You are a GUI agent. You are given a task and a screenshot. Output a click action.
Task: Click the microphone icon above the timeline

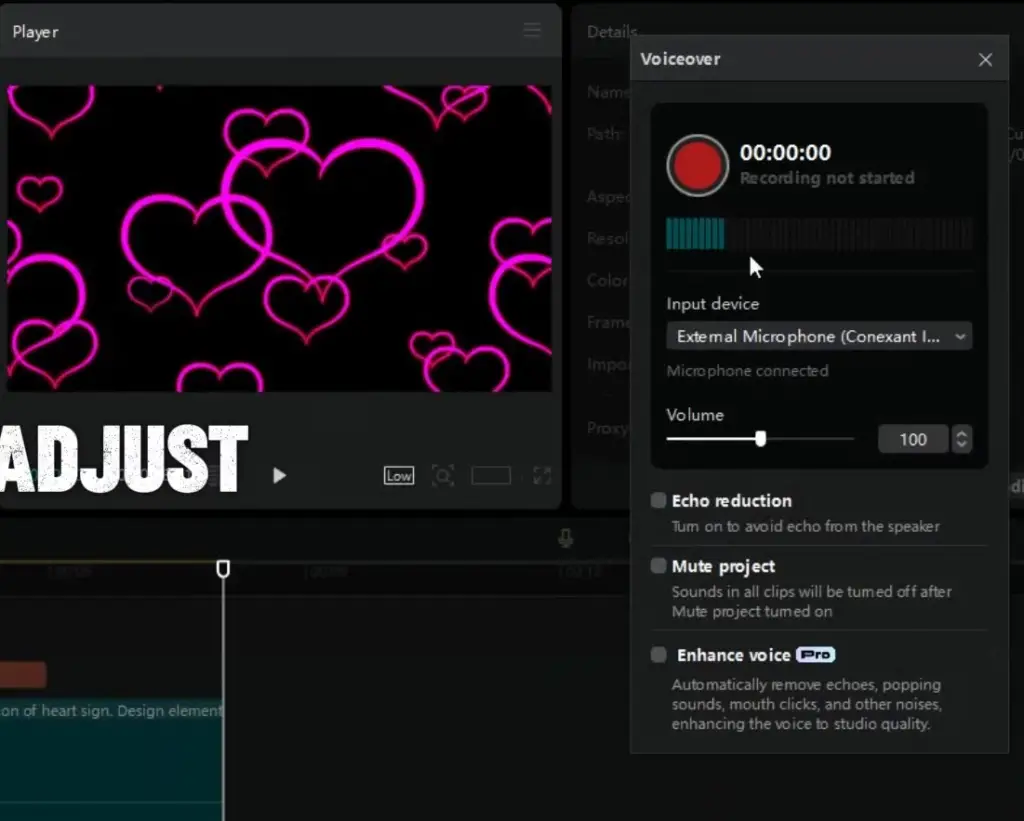pos(565,539)
